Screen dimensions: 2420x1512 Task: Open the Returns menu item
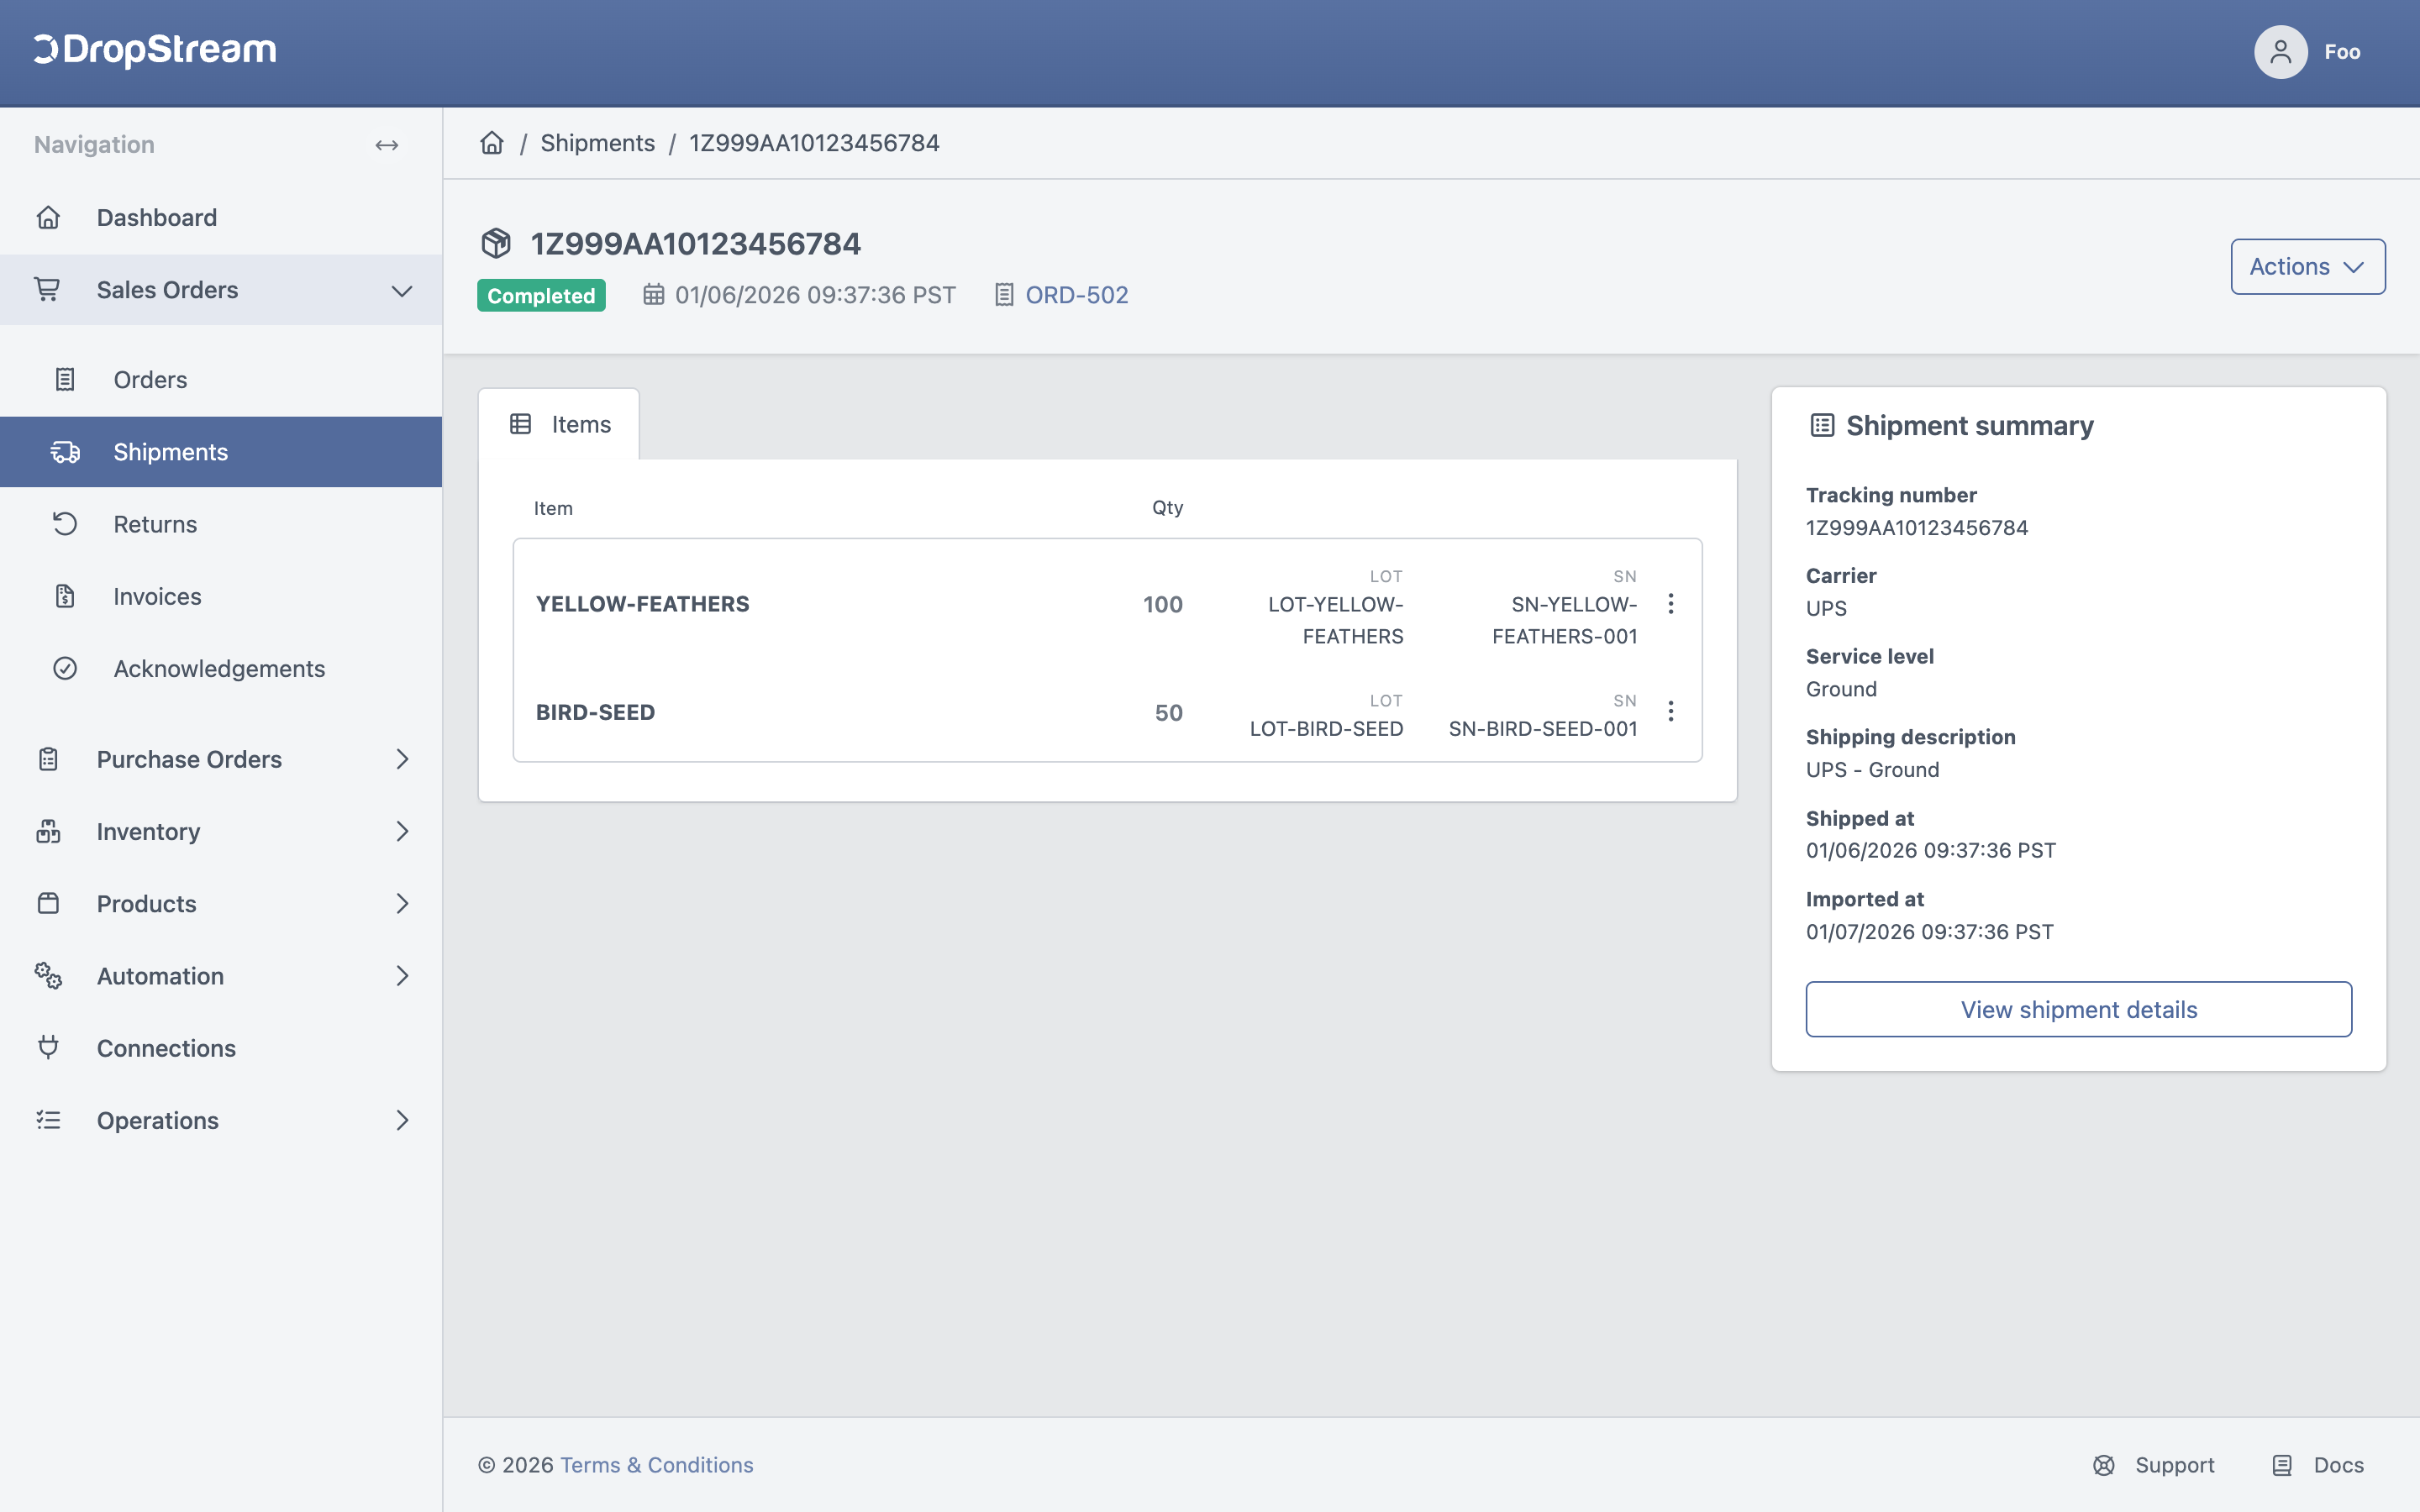pos(221,524)
